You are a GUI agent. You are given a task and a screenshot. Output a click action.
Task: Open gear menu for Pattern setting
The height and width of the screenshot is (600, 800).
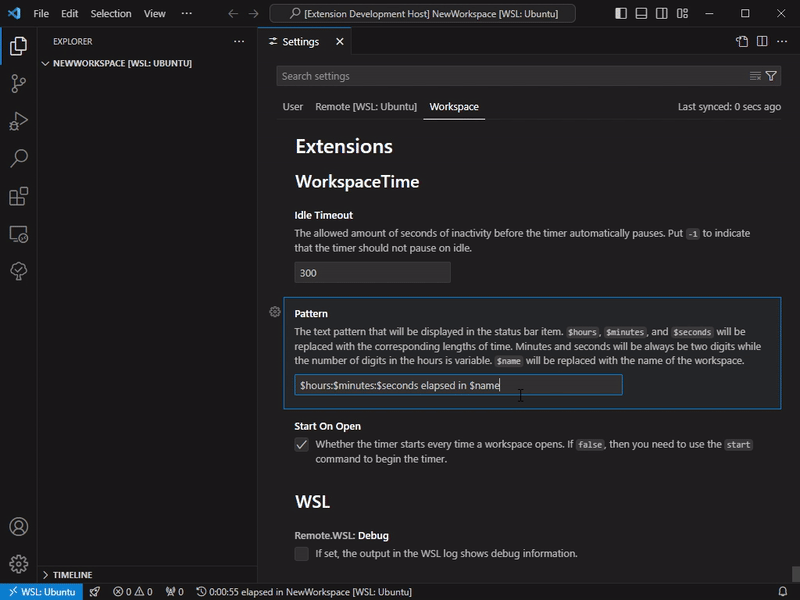pyautogui.click(x=275, y=312)
